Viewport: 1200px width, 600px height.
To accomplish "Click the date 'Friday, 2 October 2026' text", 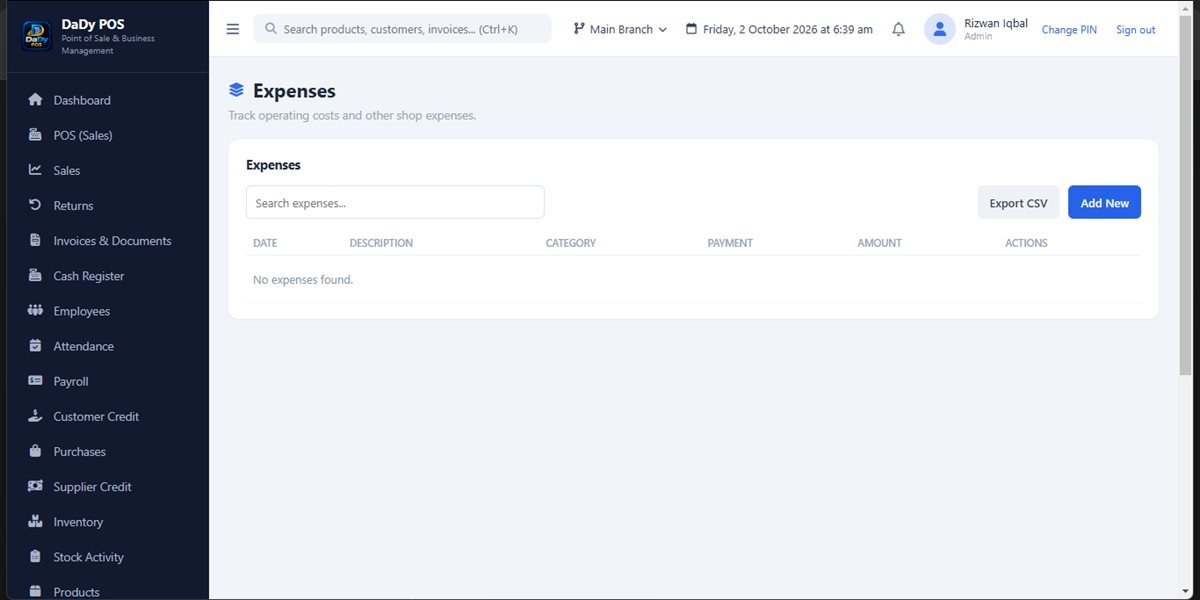I will pyautogui.click(x=761, y=29).
